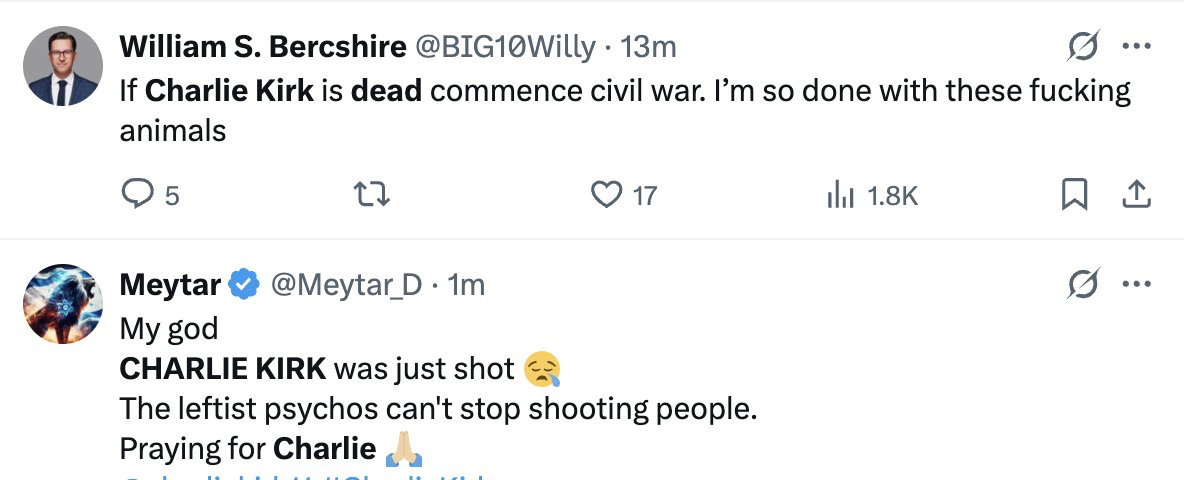This screenshot has height=480, width=1184.
Task: Open Grok icon on Bercshire's post
Action: [1084, 46]
